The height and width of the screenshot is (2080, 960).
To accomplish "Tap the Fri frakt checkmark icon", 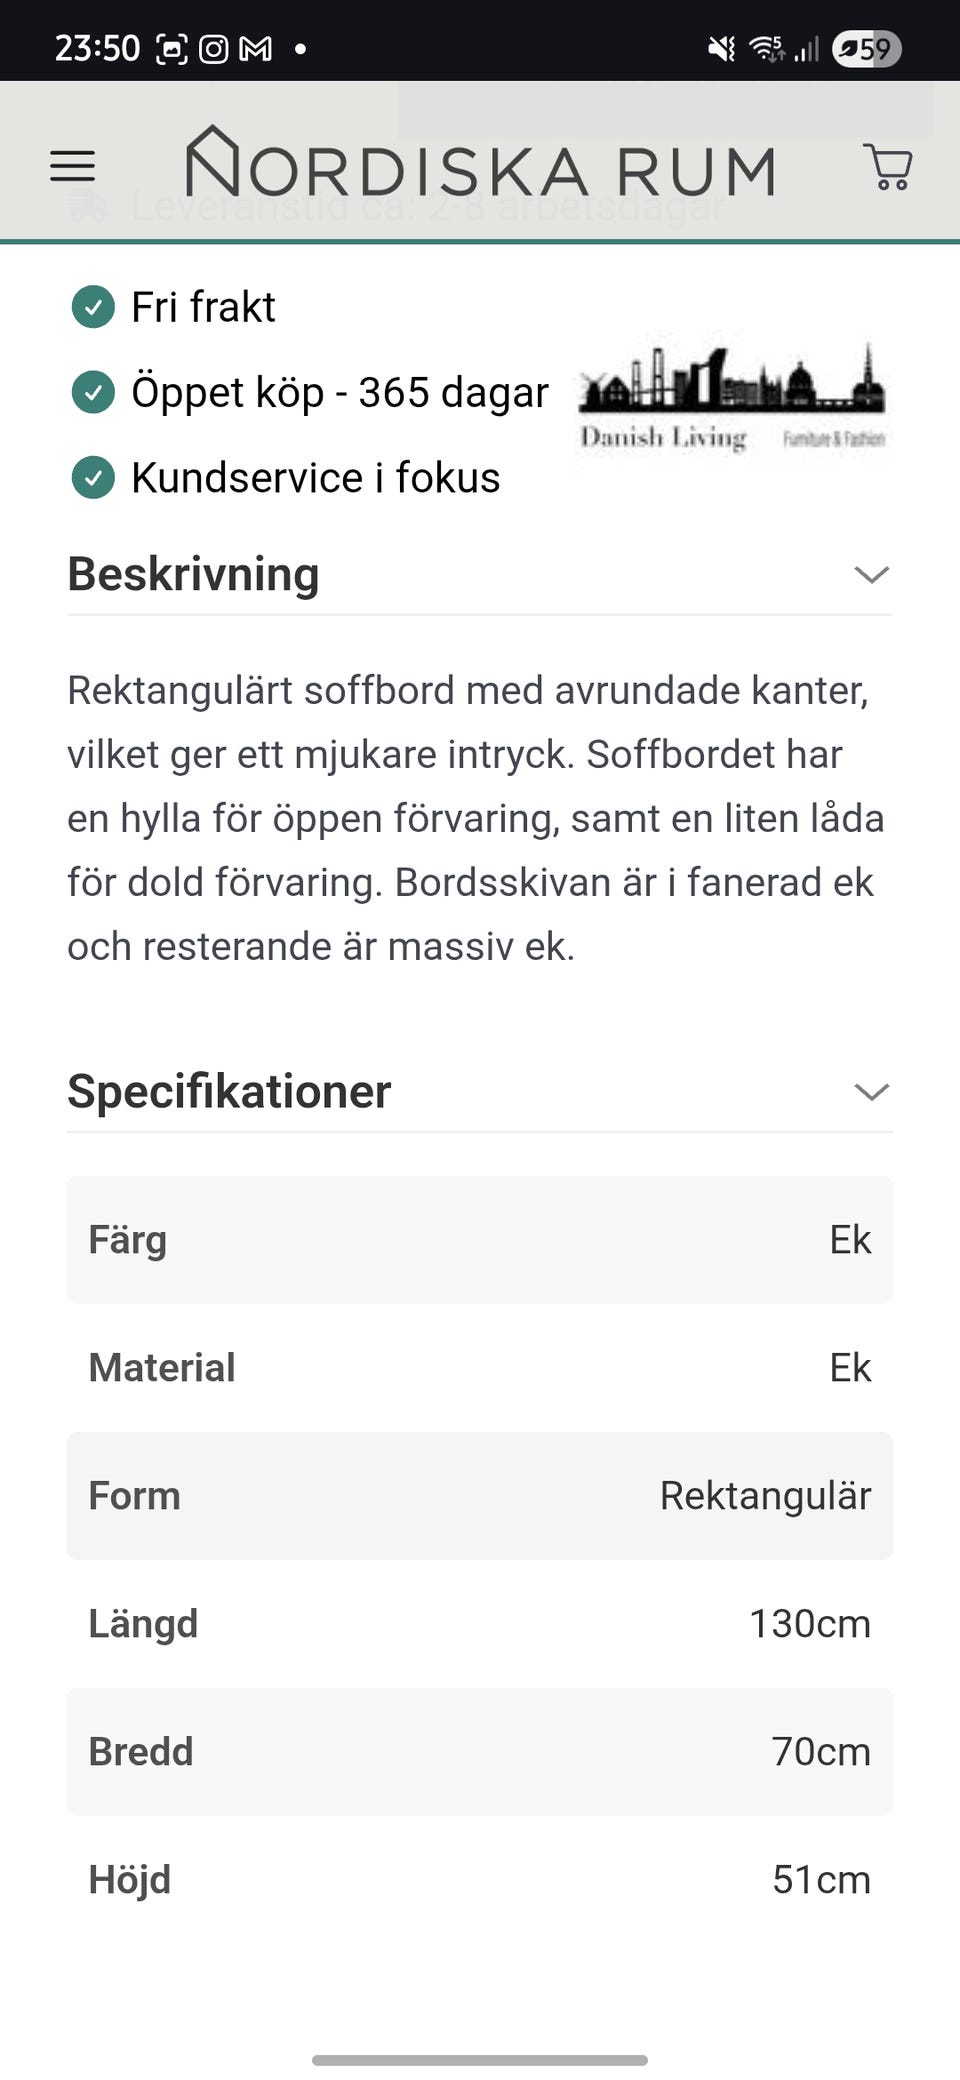I will click(x=93, y=307).
